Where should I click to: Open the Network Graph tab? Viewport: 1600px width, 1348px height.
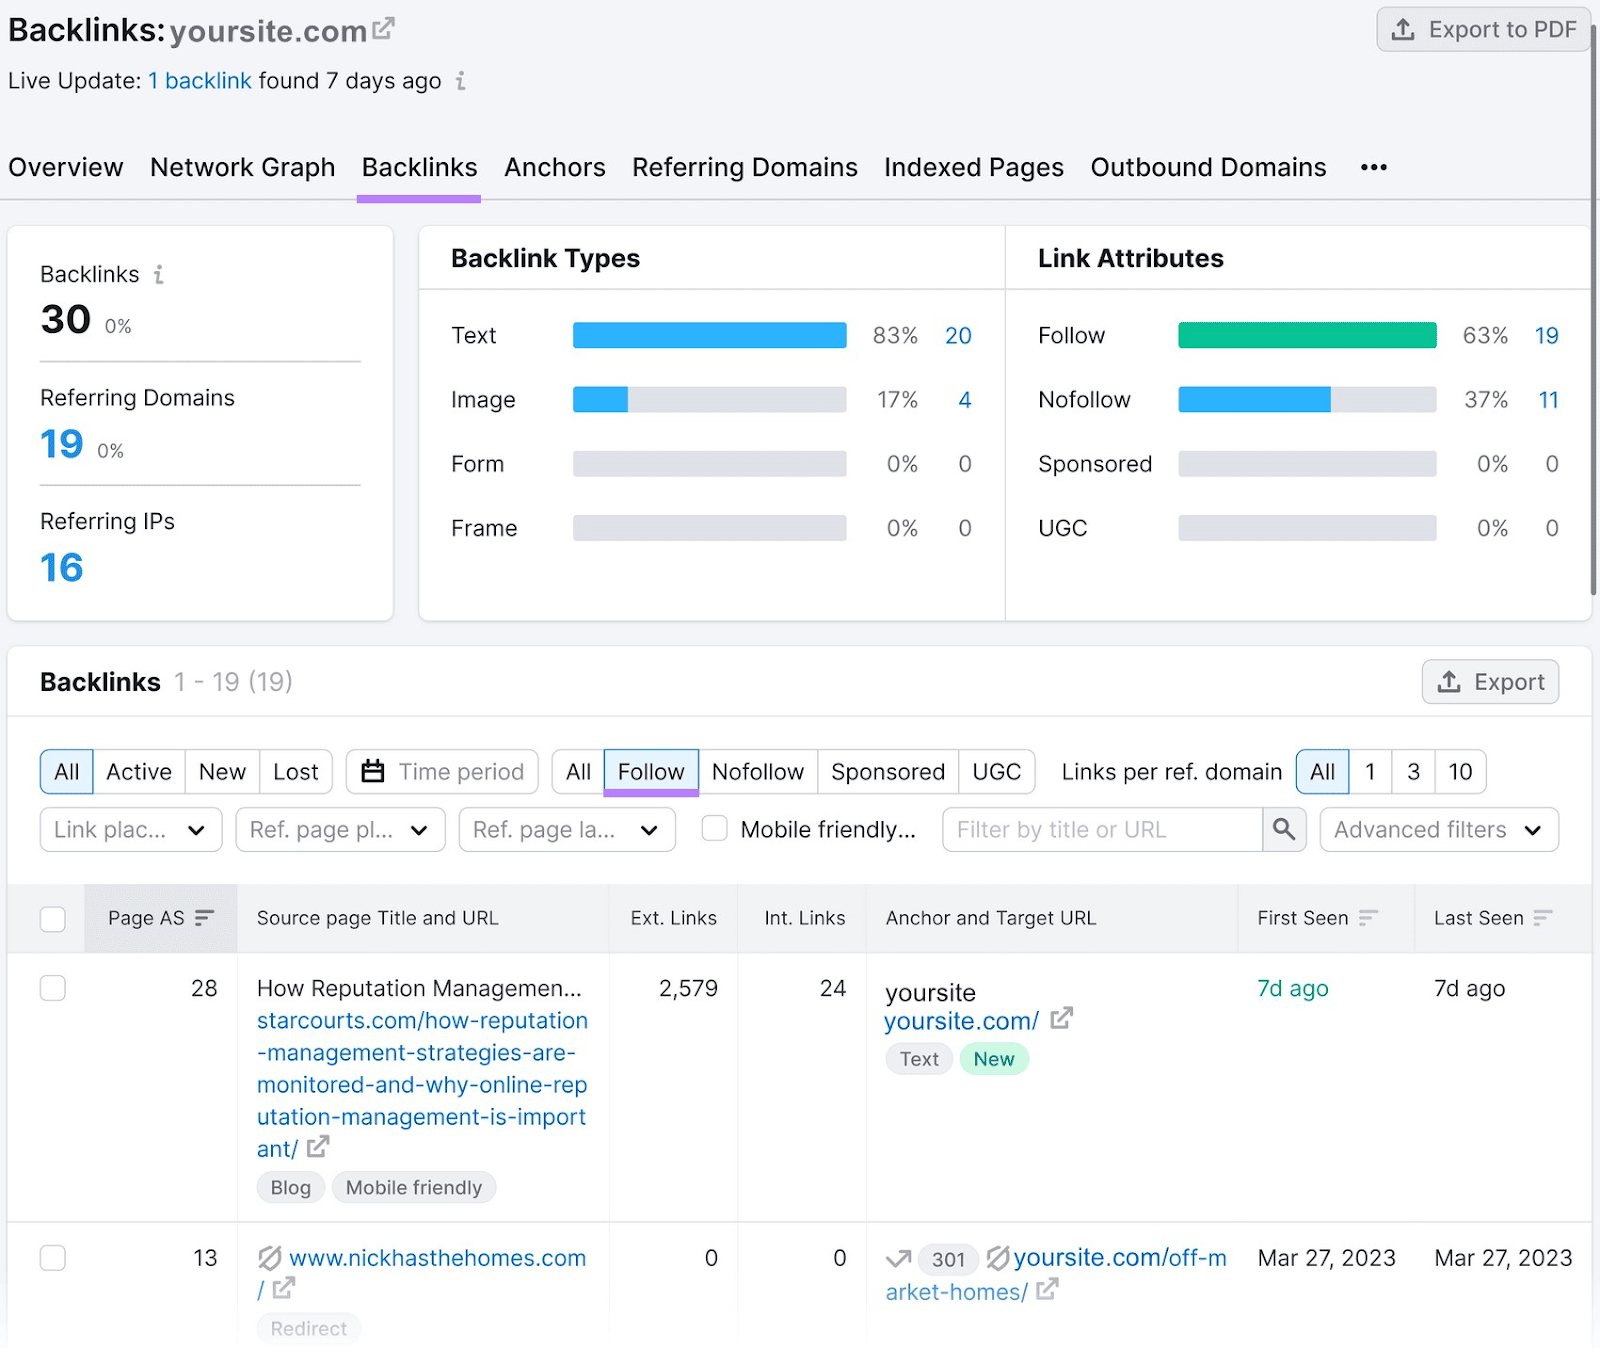point(242,167)
